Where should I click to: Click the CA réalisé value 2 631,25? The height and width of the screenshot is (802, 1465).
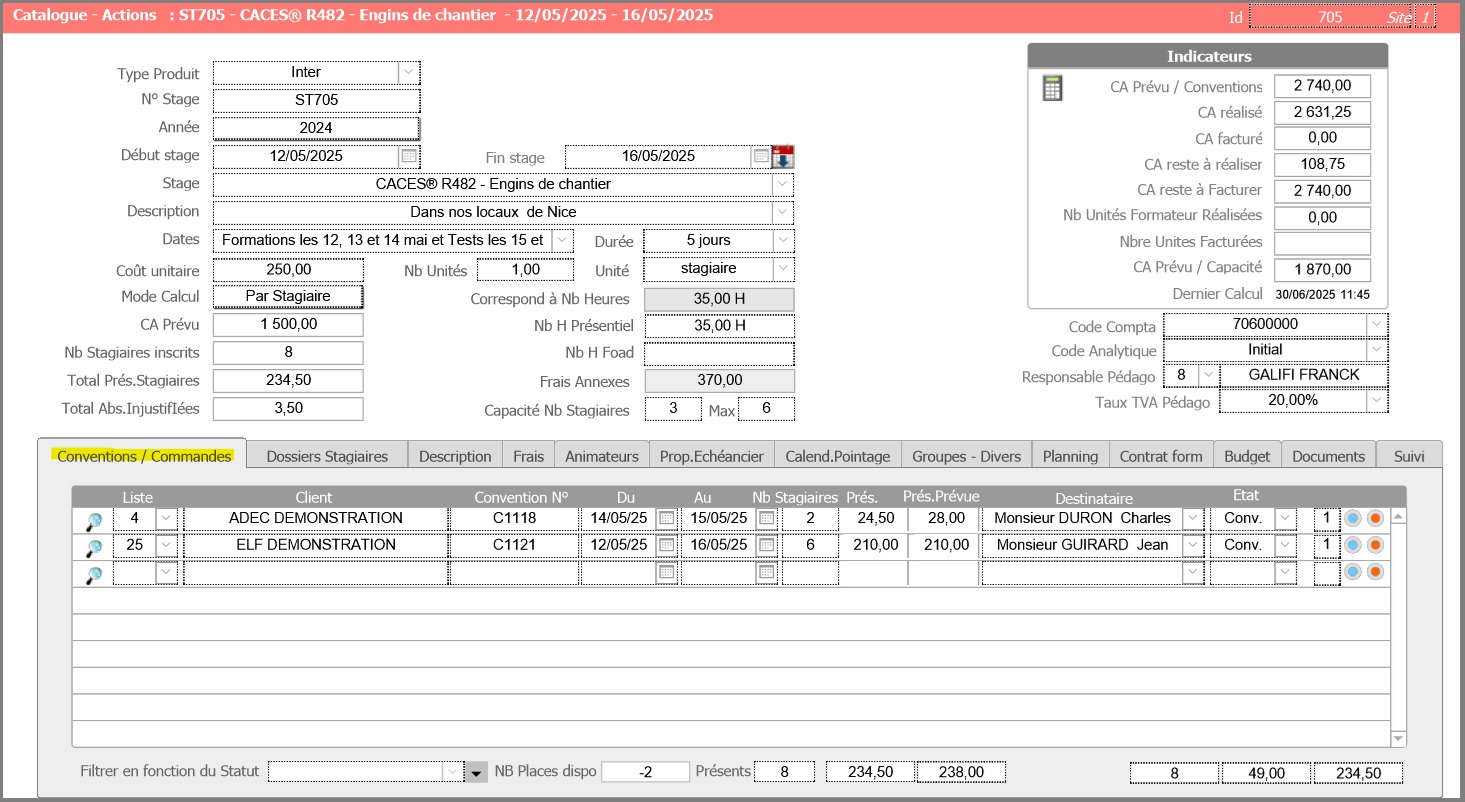(1322, 113)
